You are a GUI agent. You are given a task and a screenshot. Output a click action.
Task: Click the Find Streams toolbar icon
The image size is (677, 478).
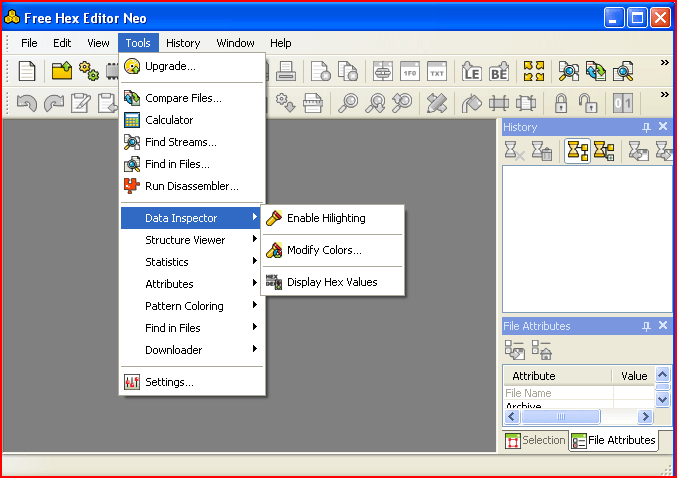click(569, 71)
